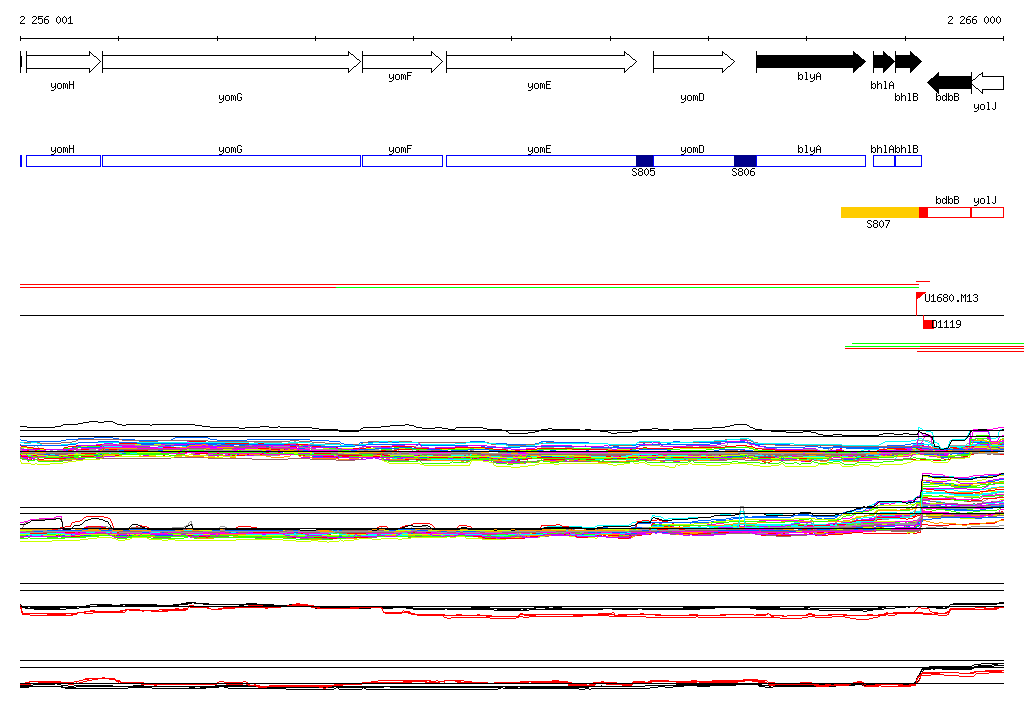1024x714 pixels.
Task: Select the yomF gene arrow
Action: pos(402,62)
